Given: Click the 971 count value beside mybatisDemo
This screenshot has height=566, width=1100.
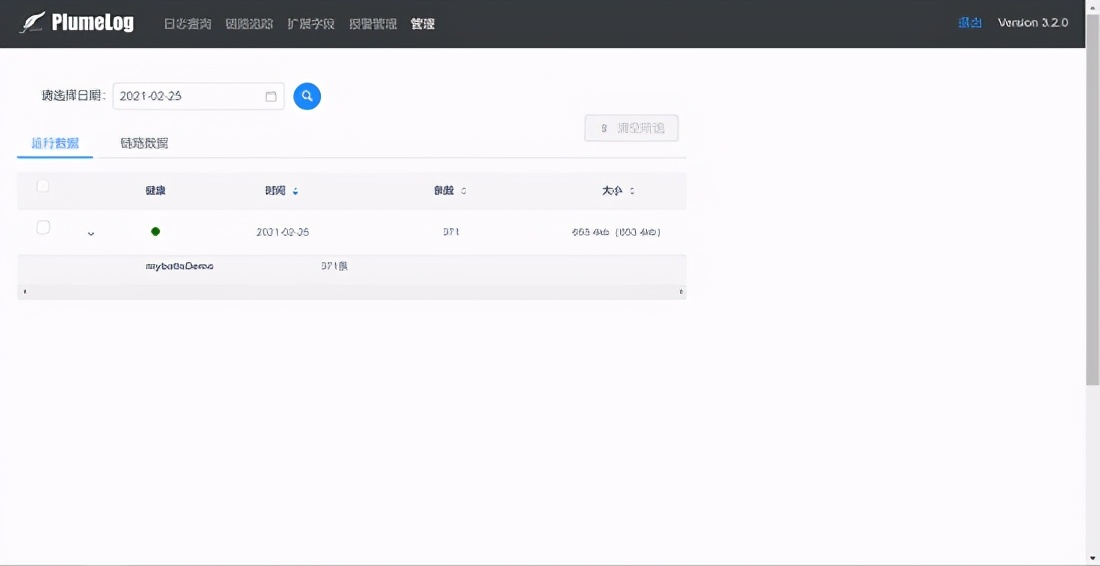Looking at the screenshot, I should pos(334,267).
